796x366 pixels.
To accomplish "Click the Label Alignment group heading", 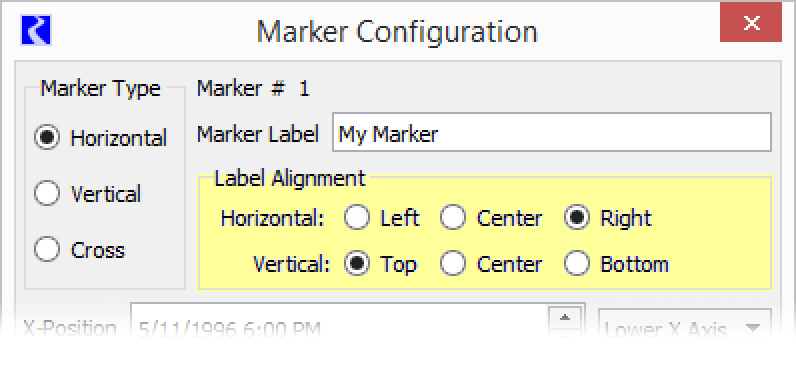I will 290,178.
